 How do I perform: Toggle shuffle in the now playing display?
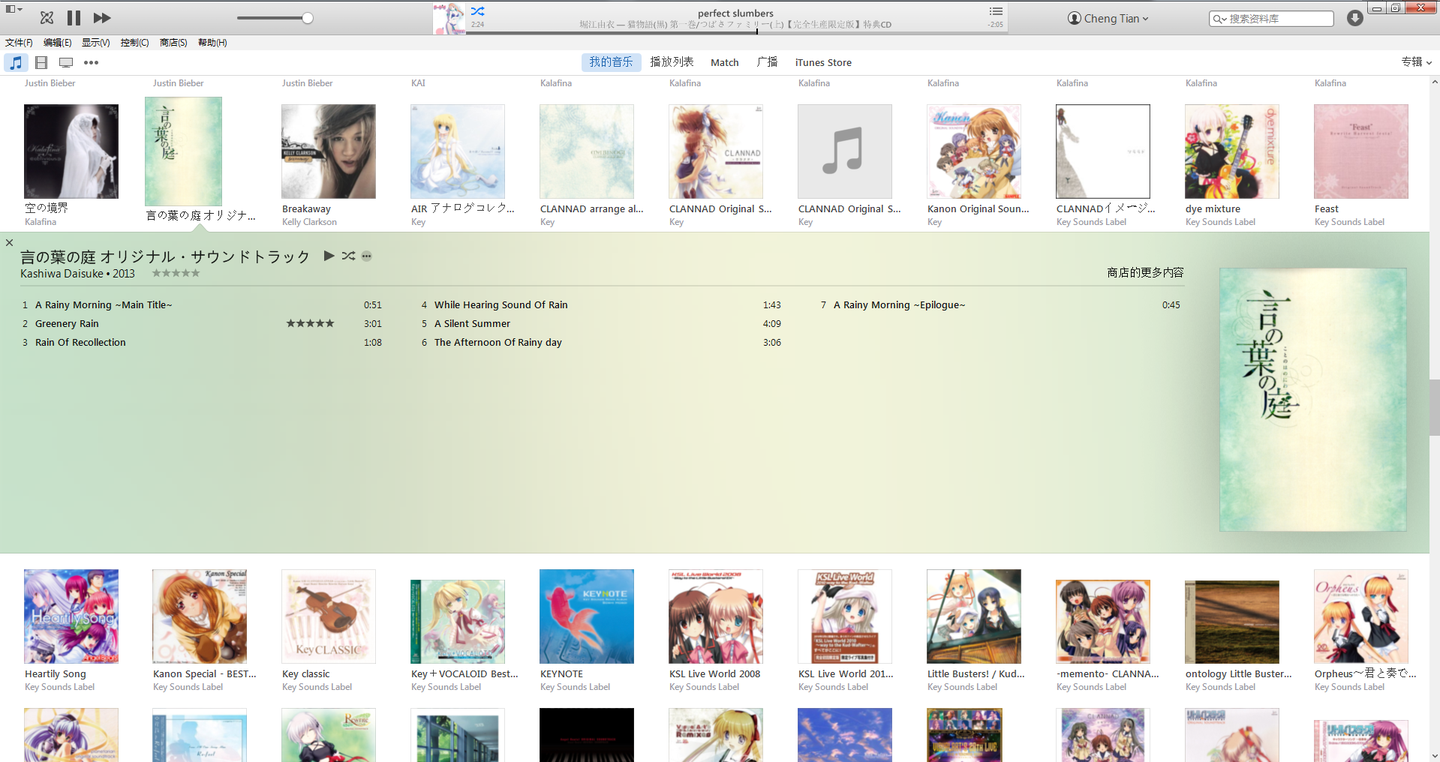tap(478, 12)
